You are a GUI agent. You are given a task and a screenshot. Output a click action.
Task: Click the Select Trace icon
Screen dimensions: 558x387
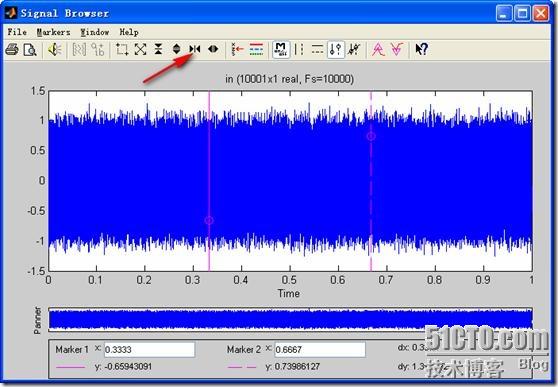pos(237,49)
